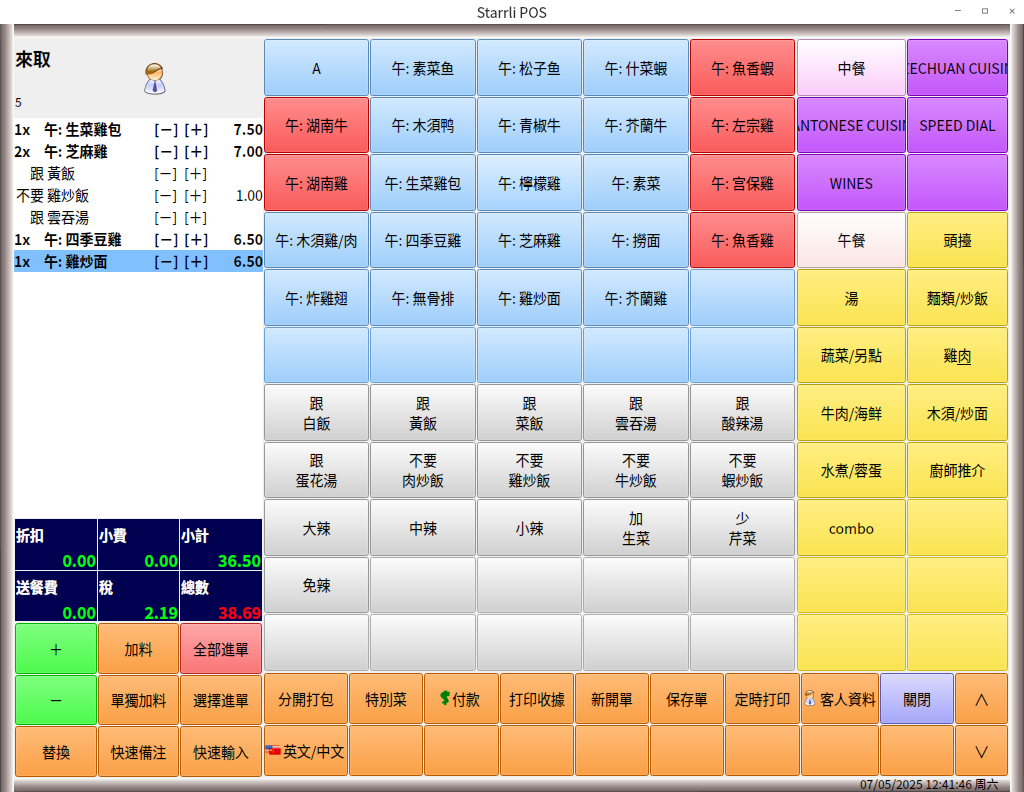This screenshot has height=792, width=1024.
Task: Choose 大辣 spice level
Action: pyautogui.click(x=316, y=528)
